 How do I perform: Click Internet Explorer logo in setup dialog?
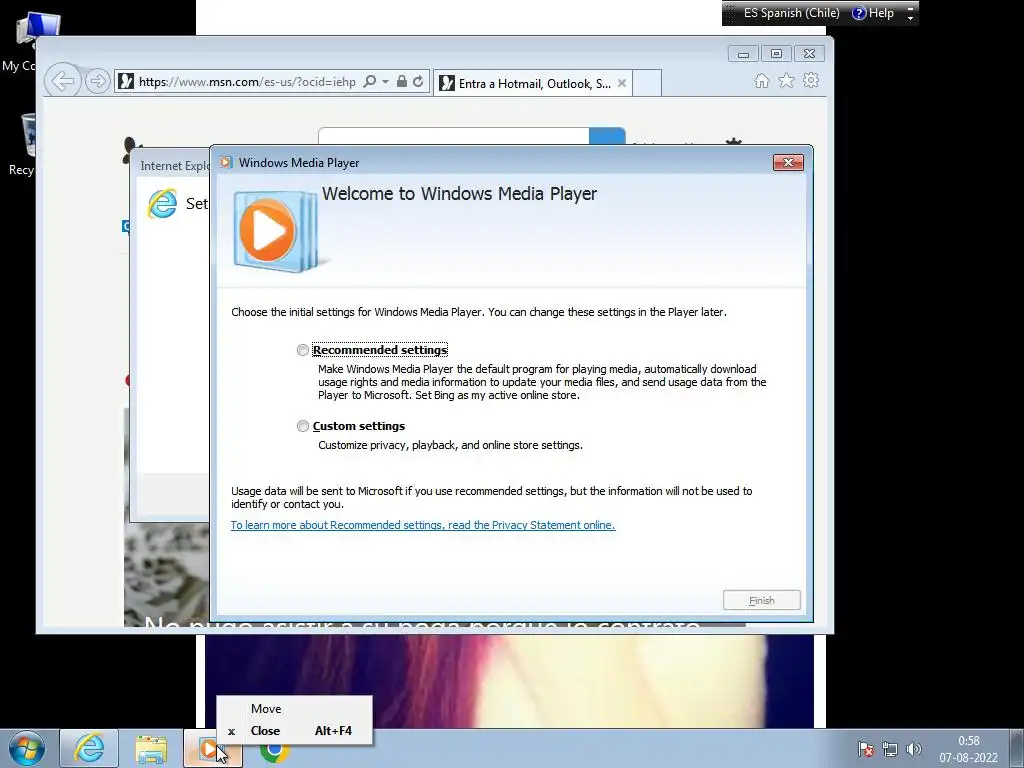(x=163, y=204)
